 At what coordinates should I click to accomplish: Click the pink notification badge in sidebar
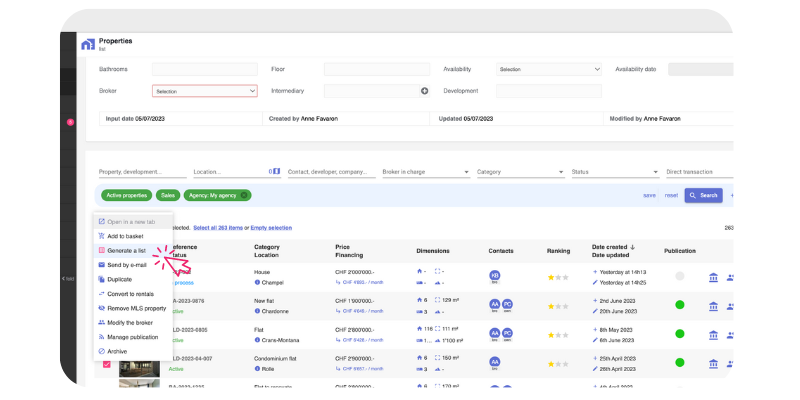click(70, 122)
